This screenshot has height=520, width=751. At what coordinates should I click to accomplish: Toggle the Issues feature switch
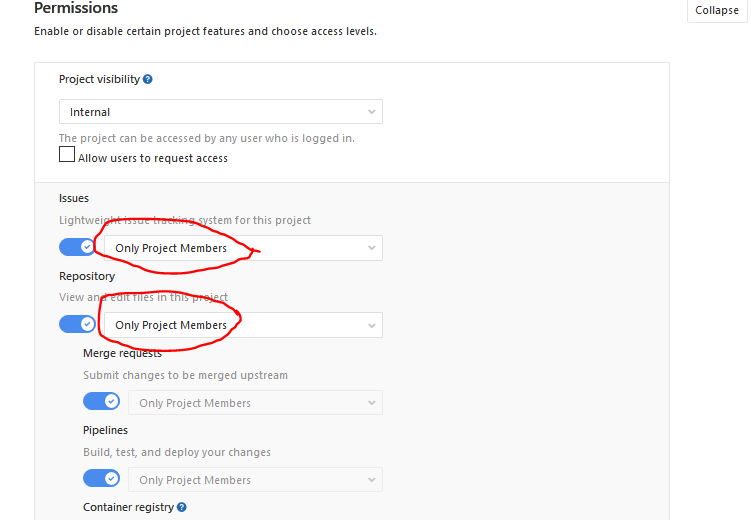(x=77, y=247)
